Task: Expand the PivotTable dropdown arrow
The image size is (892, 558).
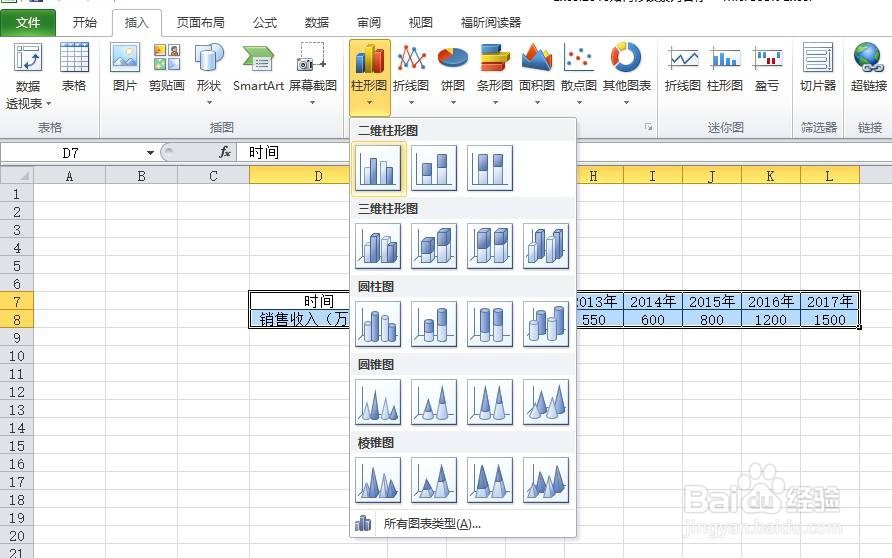Action: tap(48, 104)
